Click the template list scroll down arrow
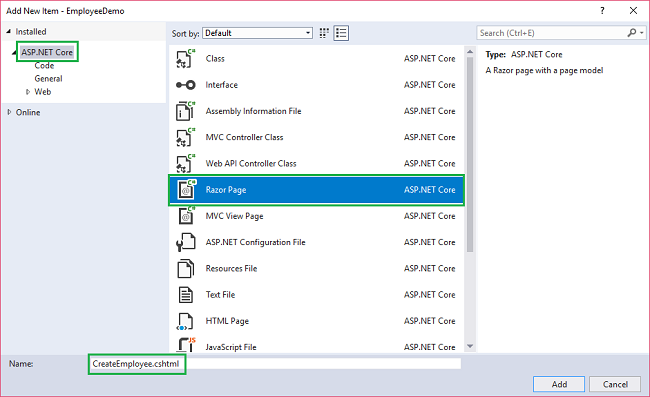 pyautogui.click(x=470, y=346)
